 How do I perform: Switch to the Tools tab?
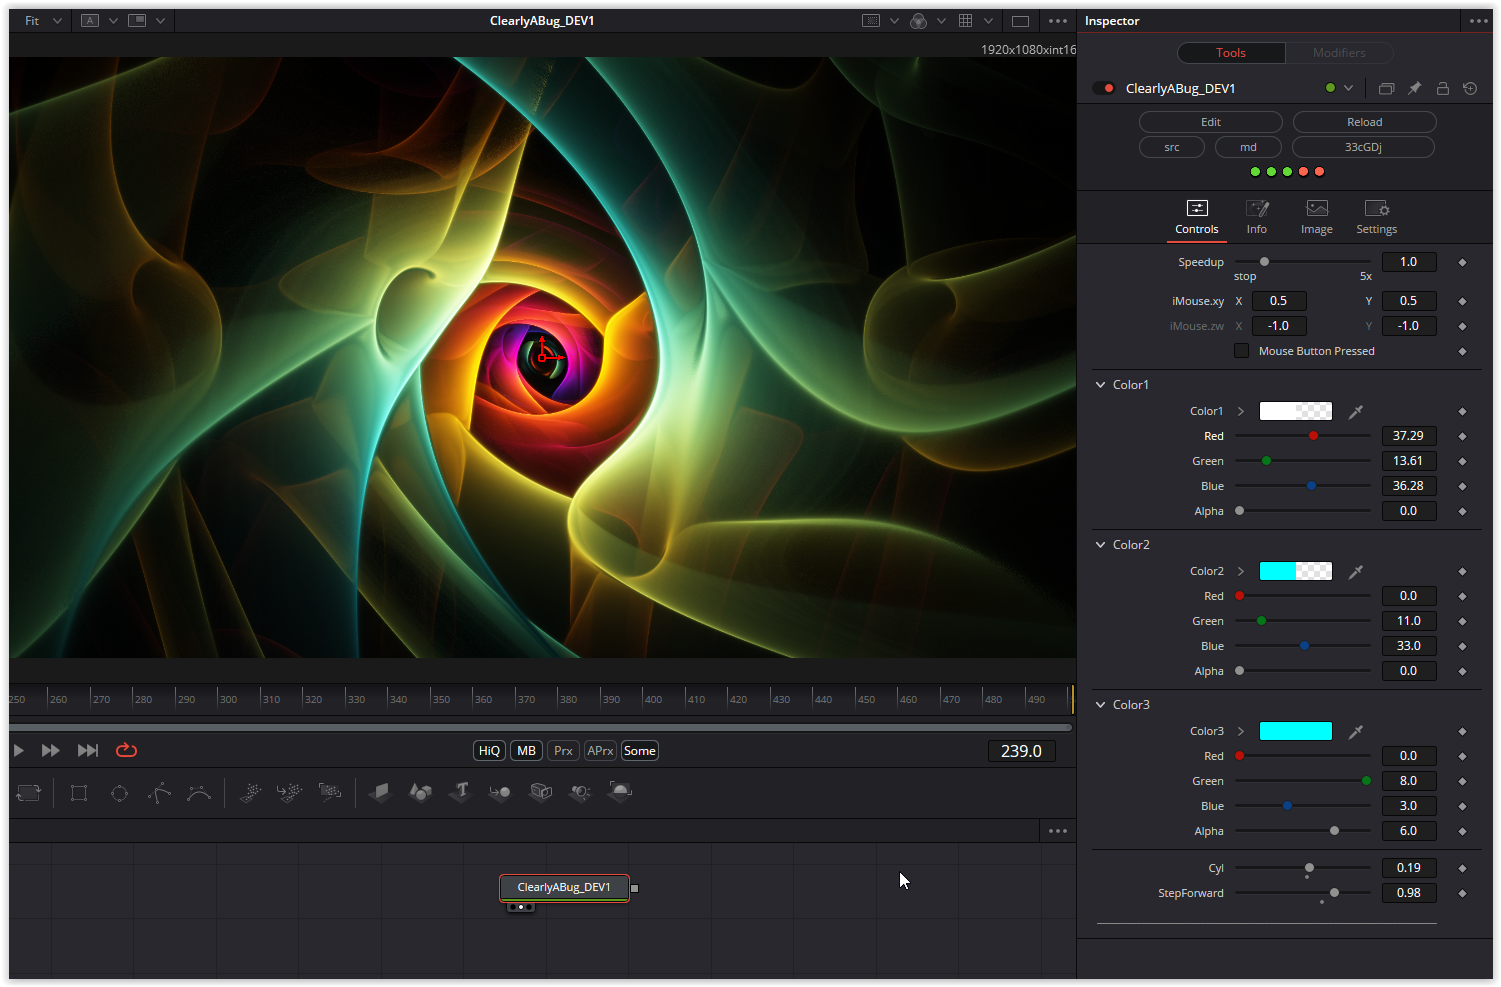(1231, 53)
